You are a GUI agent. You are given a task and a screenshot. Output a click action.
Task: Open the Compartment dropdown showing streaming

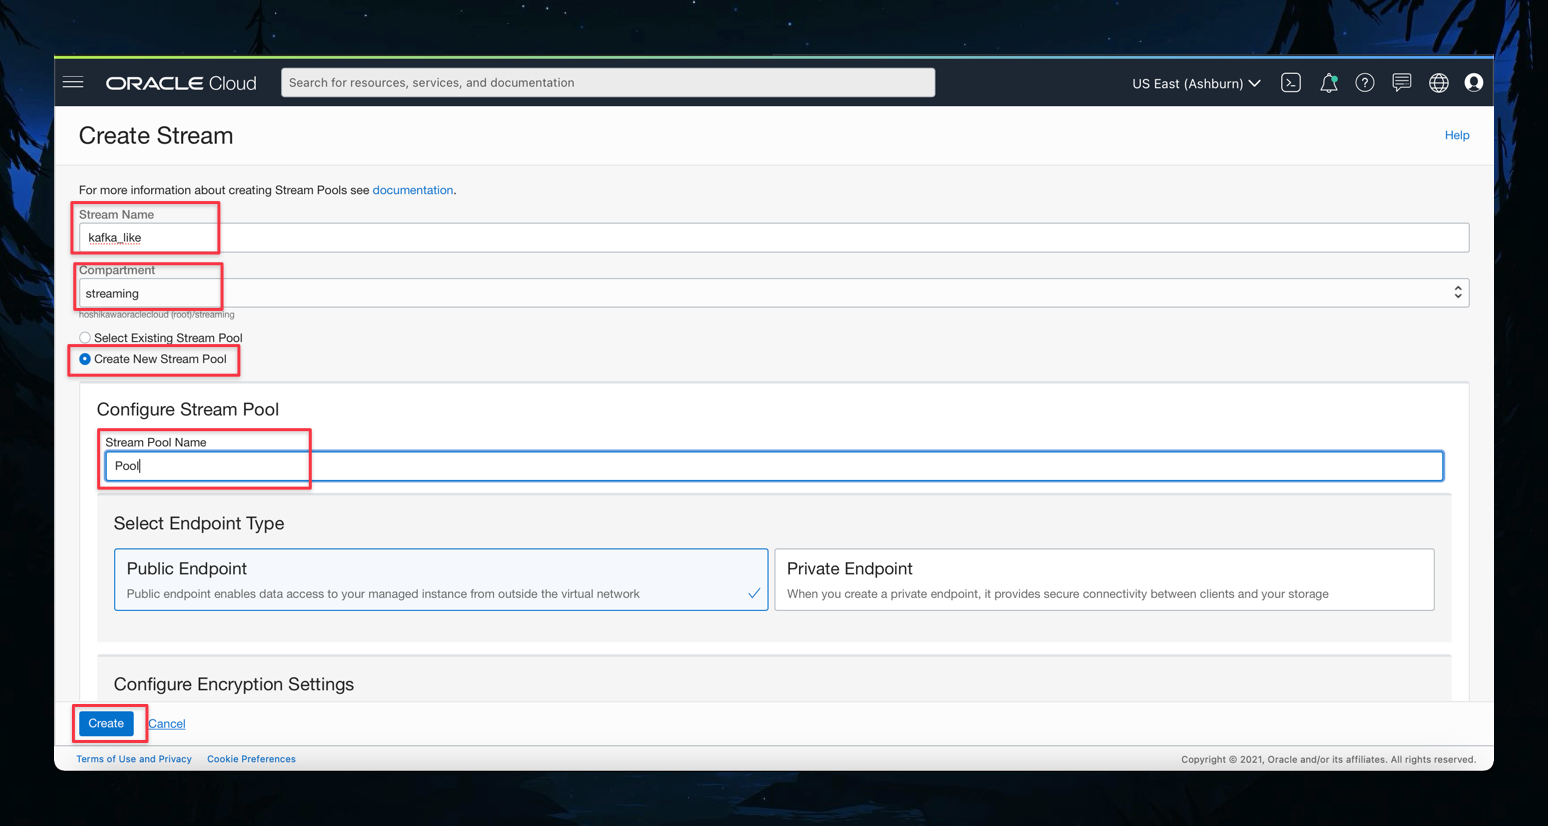point(773,293)
